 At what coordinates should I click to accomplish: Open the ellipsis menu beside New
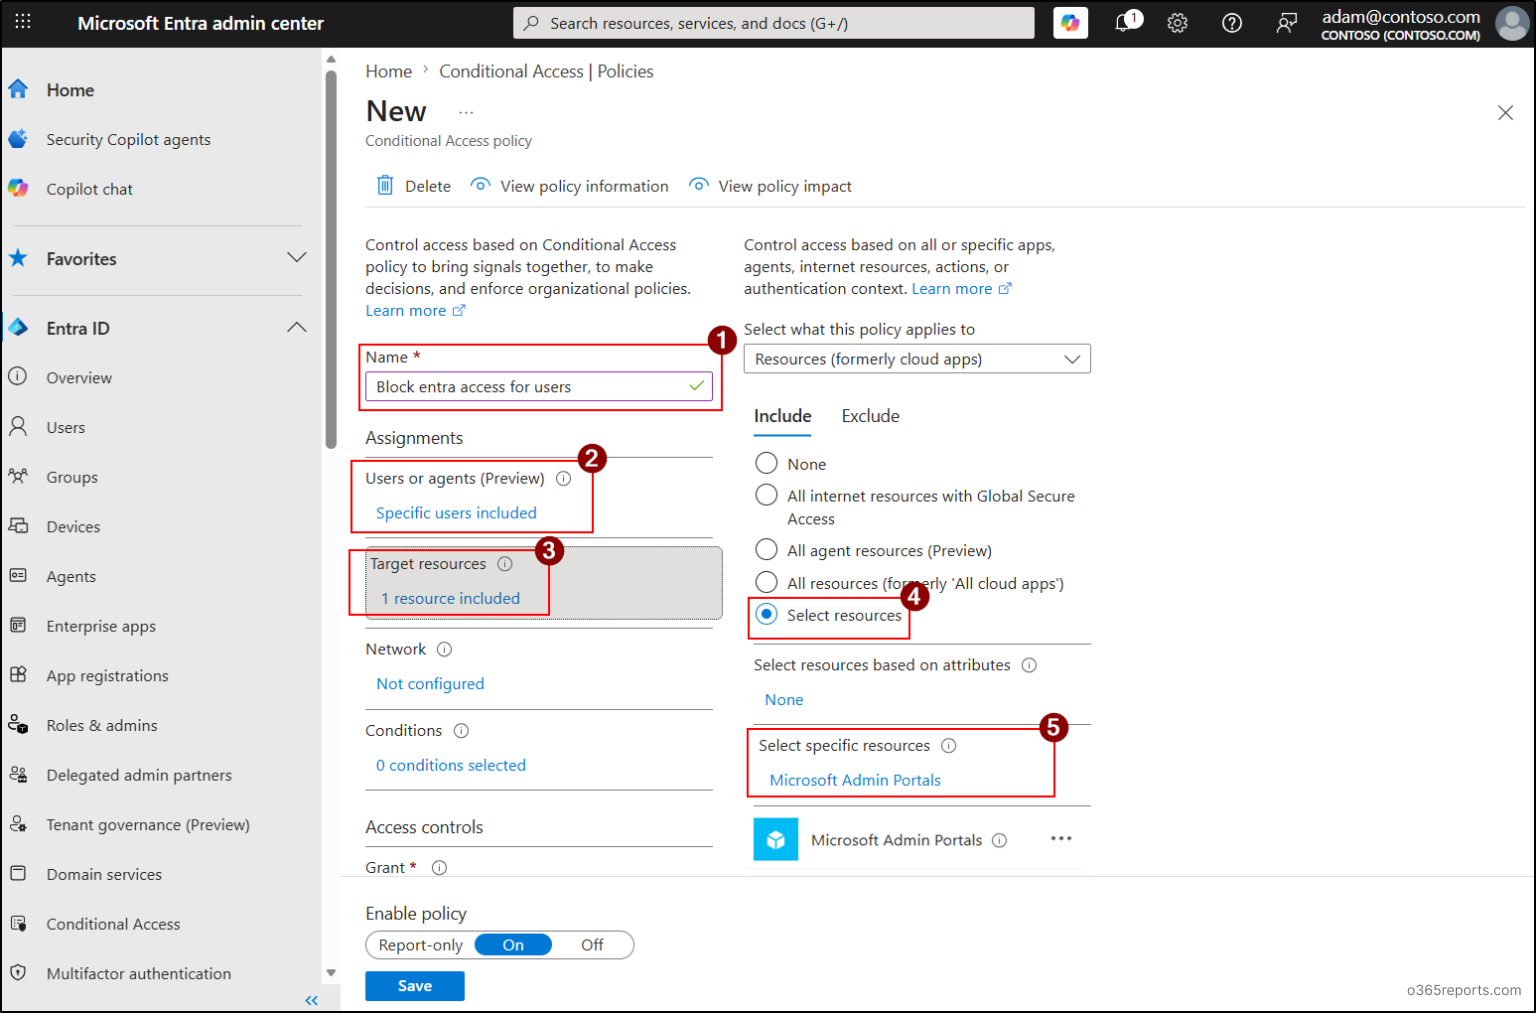tap(466, 113)
